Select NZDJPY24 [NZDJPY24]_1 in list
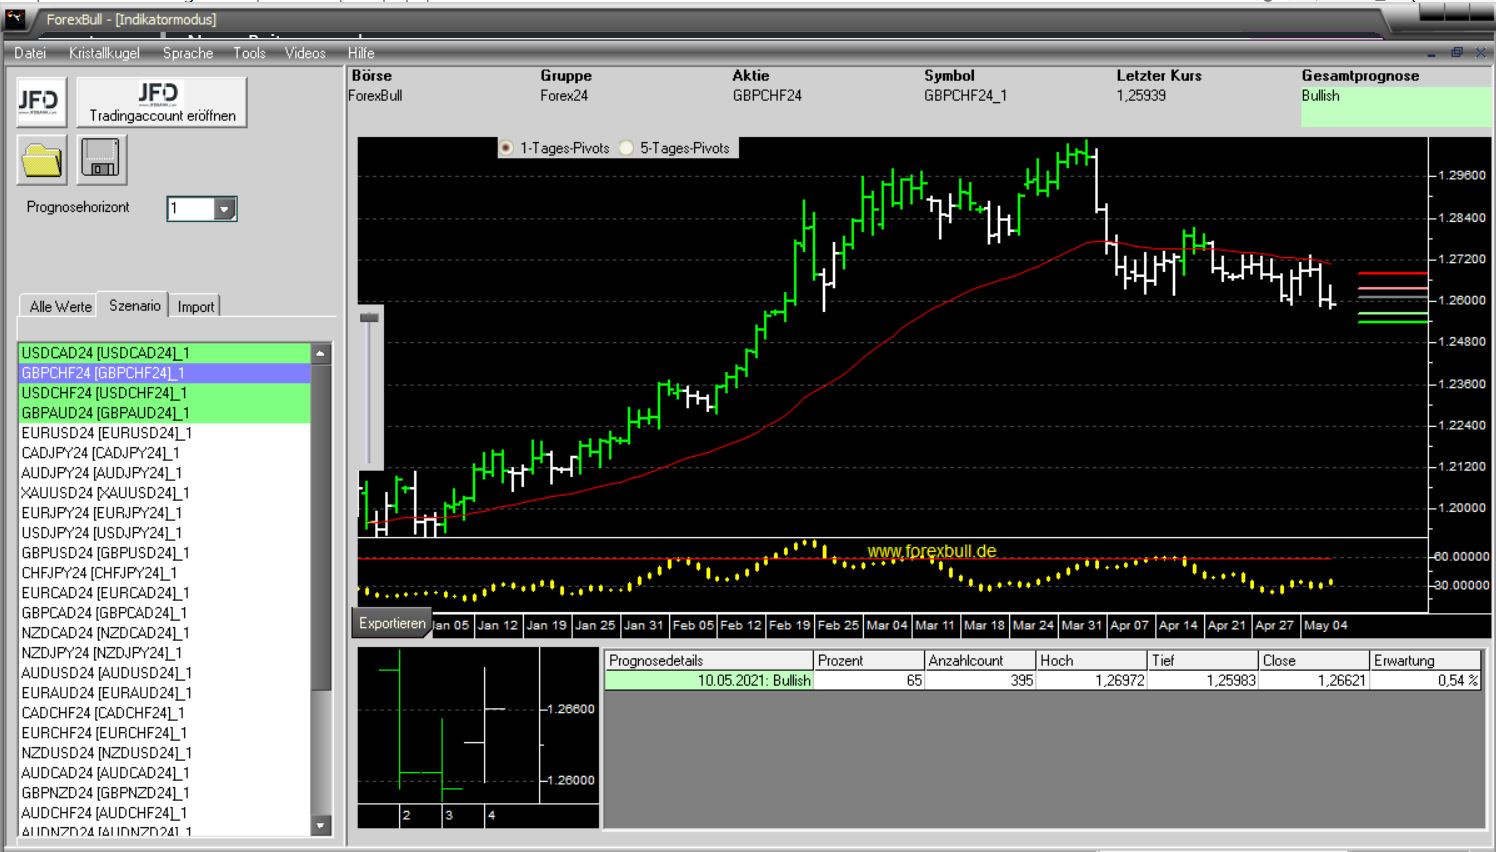Image resolution: width=1496 pixels, height=852 pixels. tap(165, 653)
